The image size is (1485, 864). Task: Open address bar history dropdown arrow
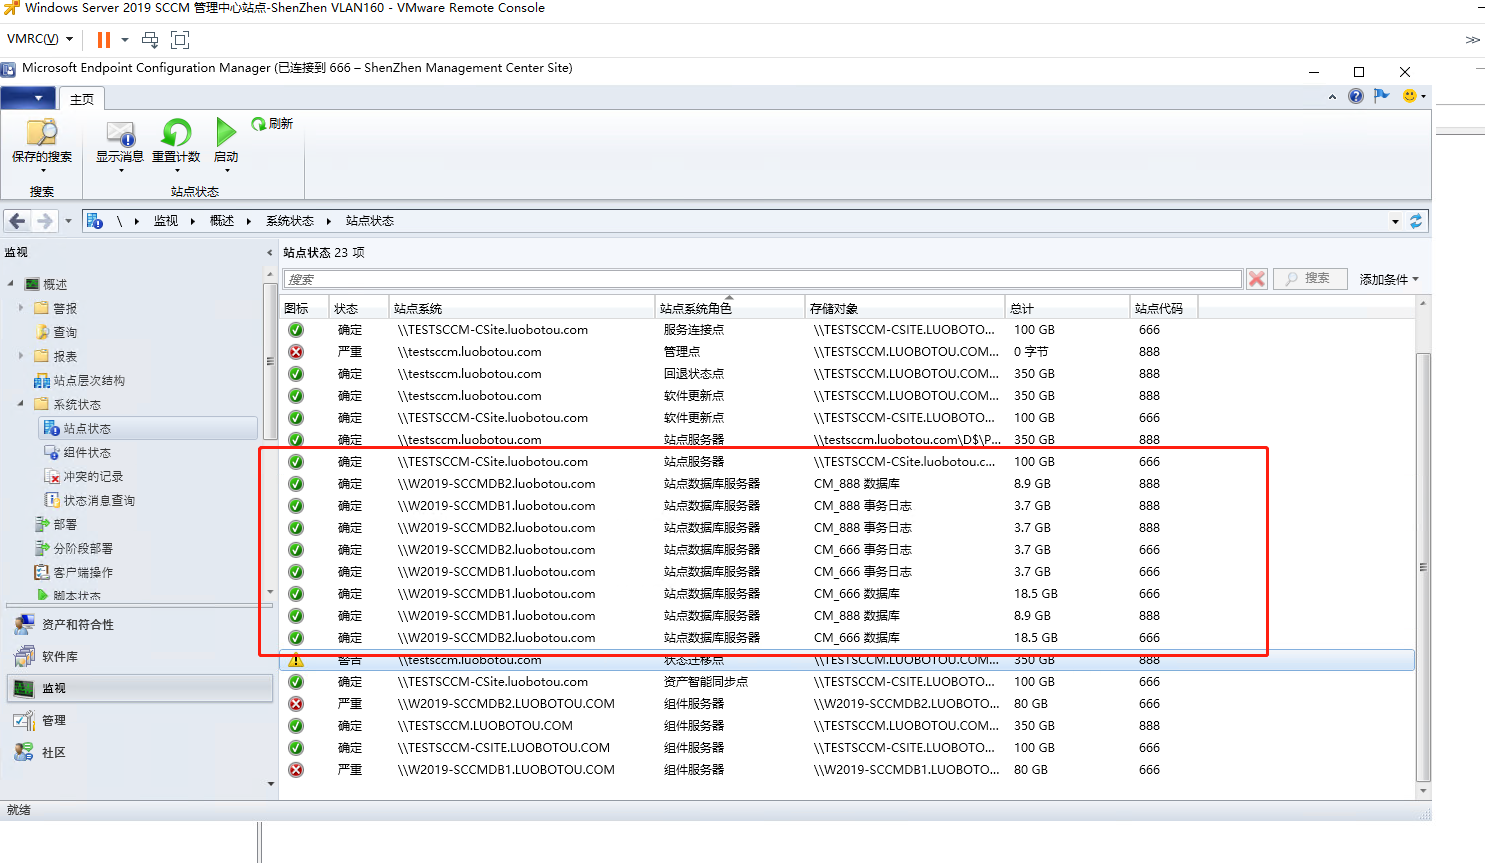(1395, 222)
